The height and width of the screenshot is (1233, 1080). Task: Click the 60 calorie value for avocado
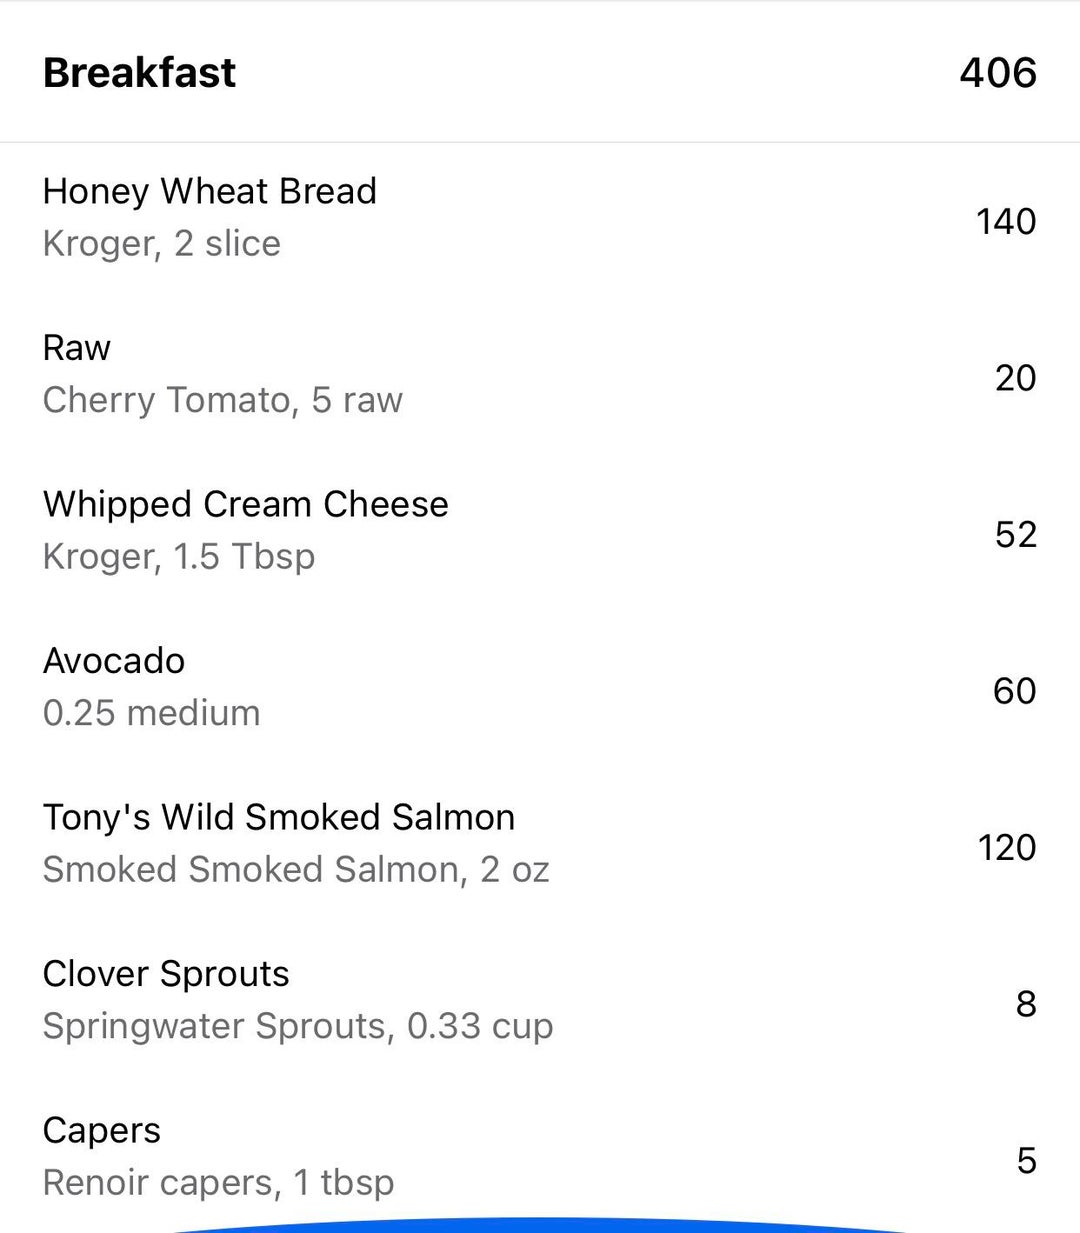(x=1014, y=691)
